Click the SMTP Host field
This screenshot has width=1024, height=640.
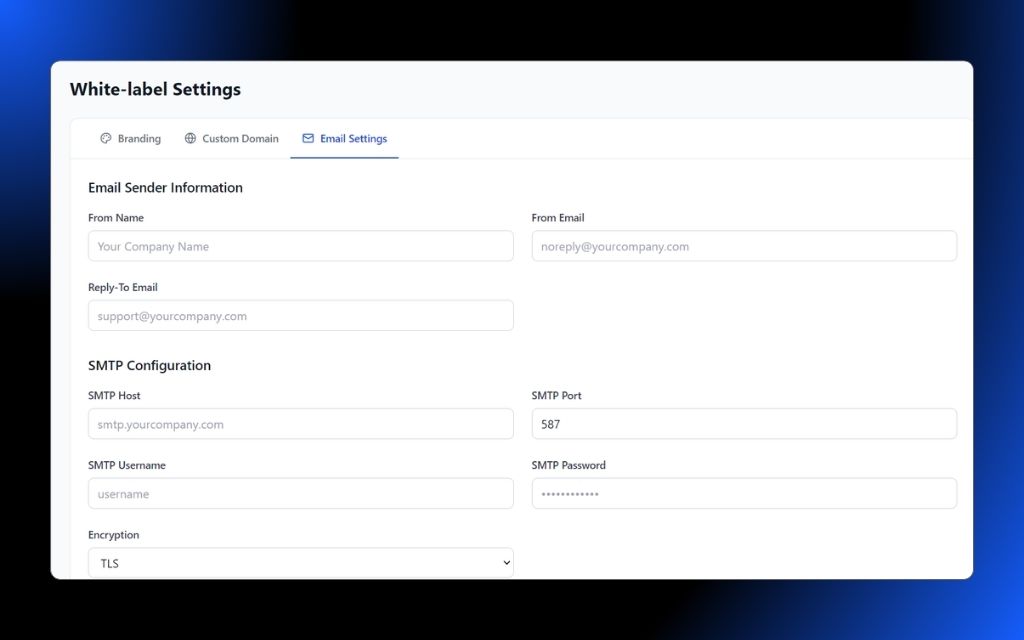(299, 424)
